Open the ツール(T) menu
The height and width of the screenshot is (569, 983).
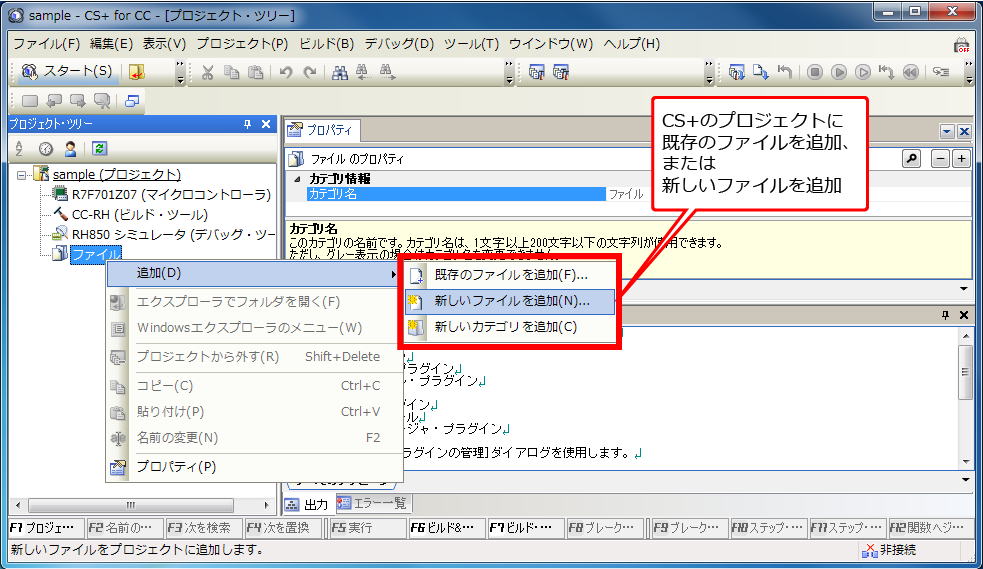pos(471,43)
